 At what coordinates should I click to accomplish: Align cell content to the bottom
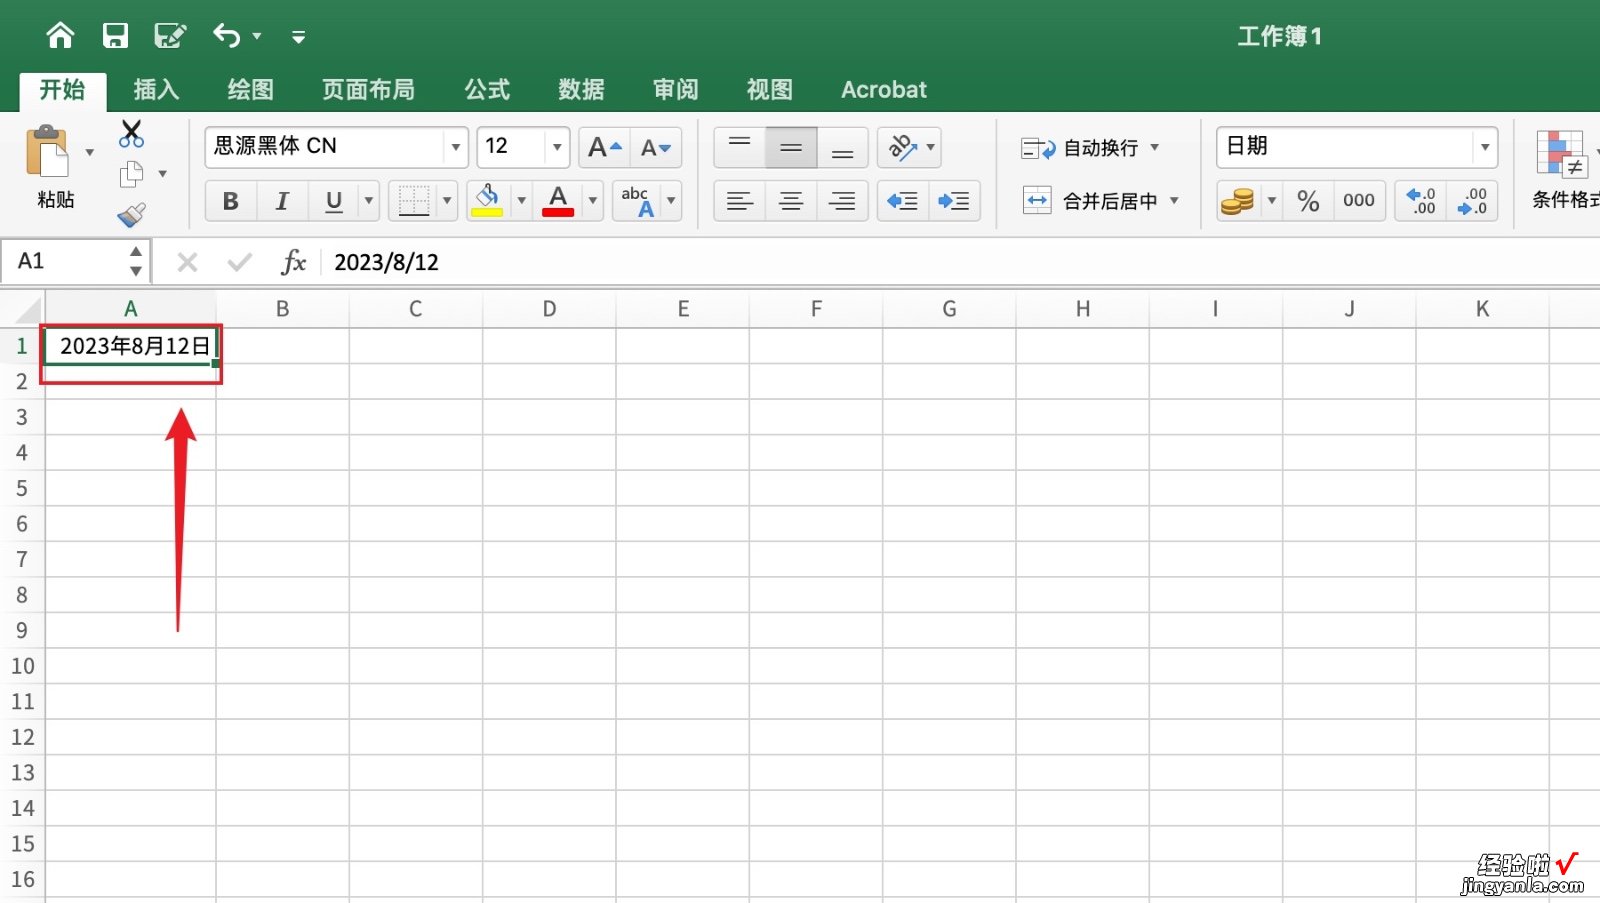coord(842,148)
